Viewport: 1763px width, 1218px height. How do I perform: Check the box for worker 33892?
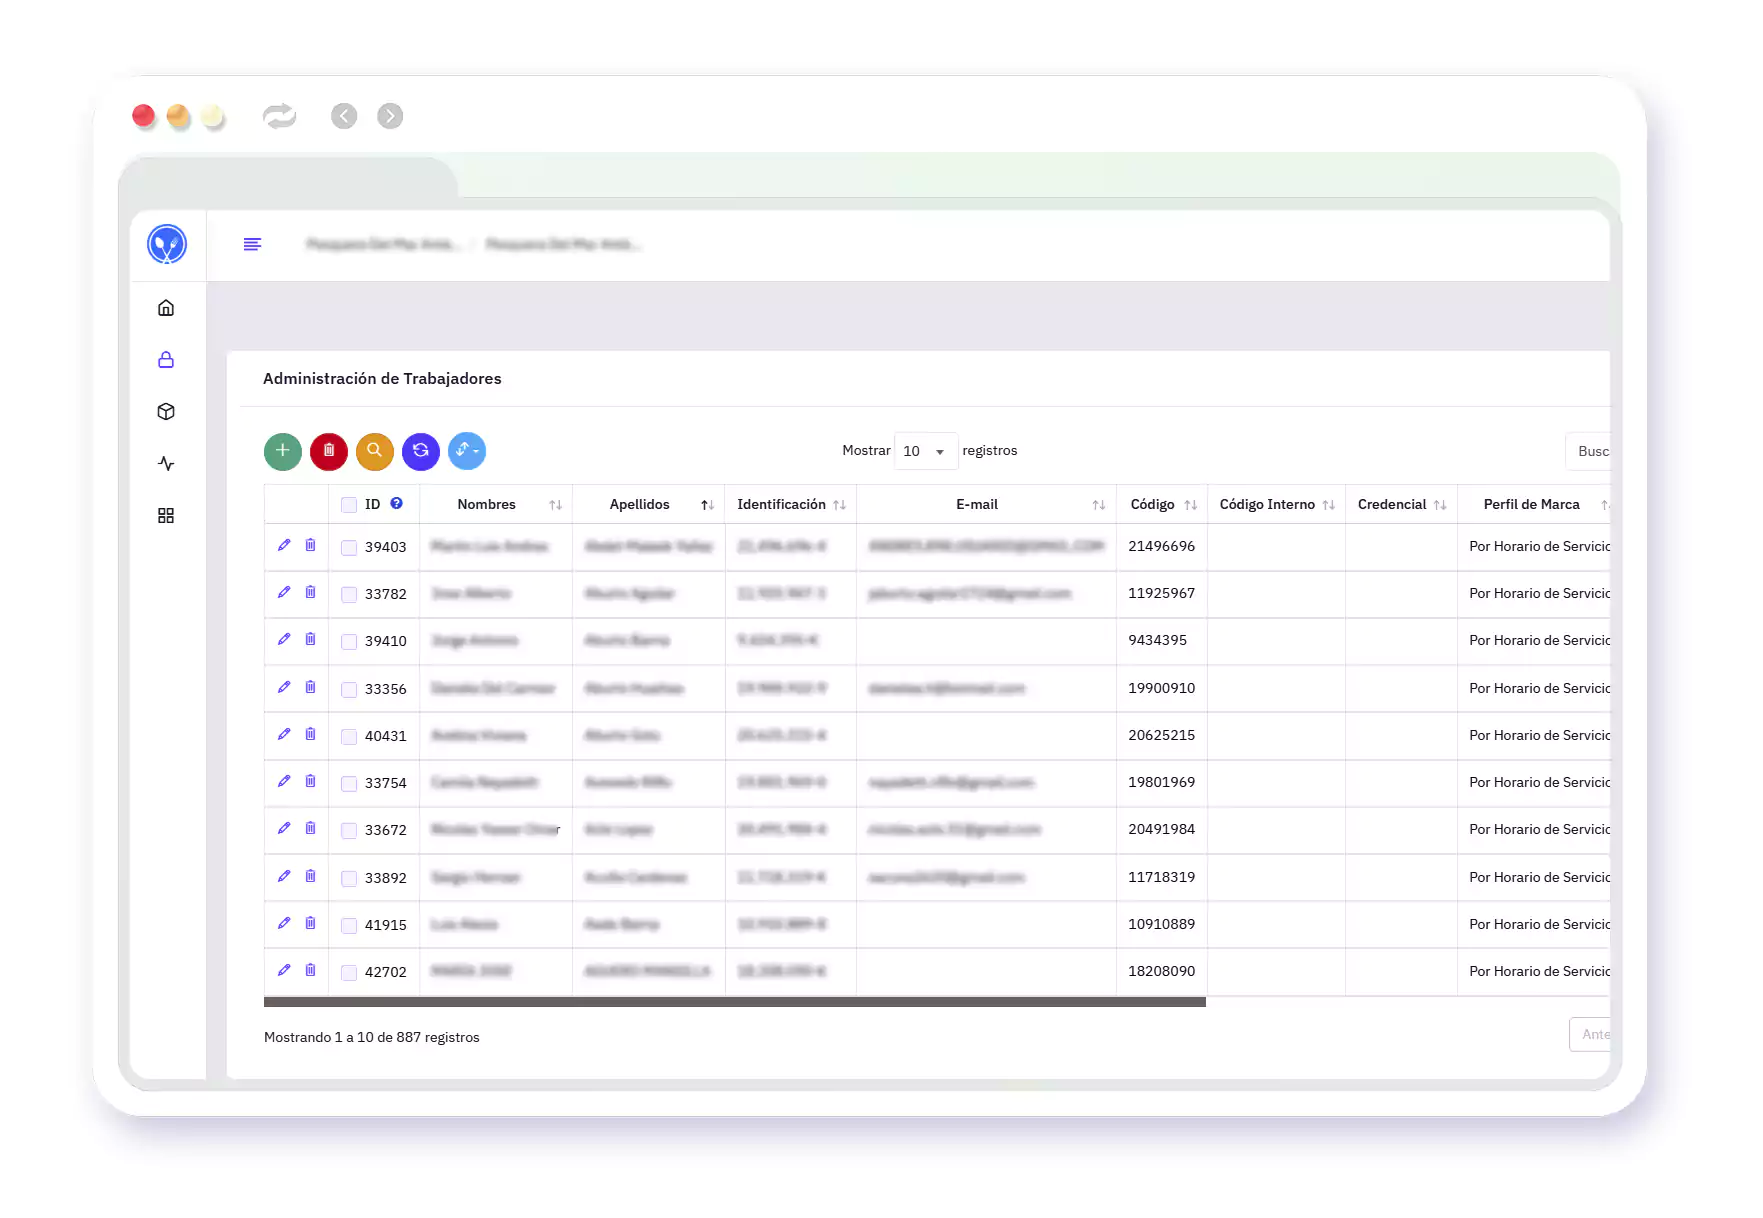pyautogui.click(x=349, y=879)
